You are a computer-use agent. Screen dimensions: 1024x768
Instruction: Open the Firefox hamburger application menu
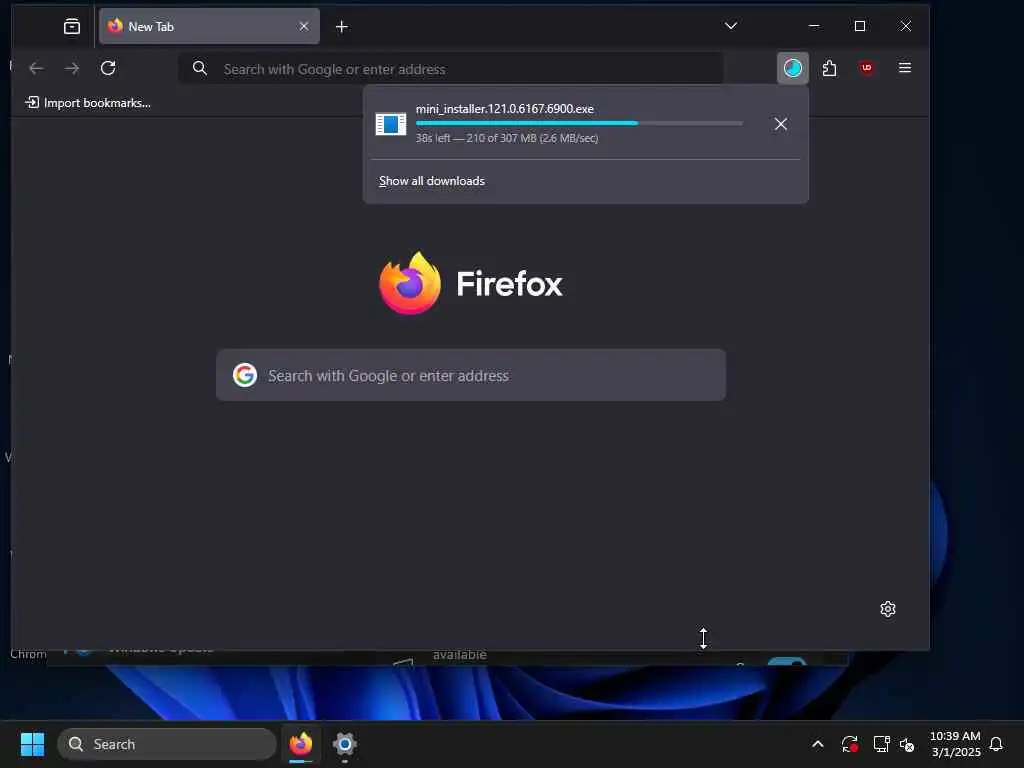tap(904, 68)
